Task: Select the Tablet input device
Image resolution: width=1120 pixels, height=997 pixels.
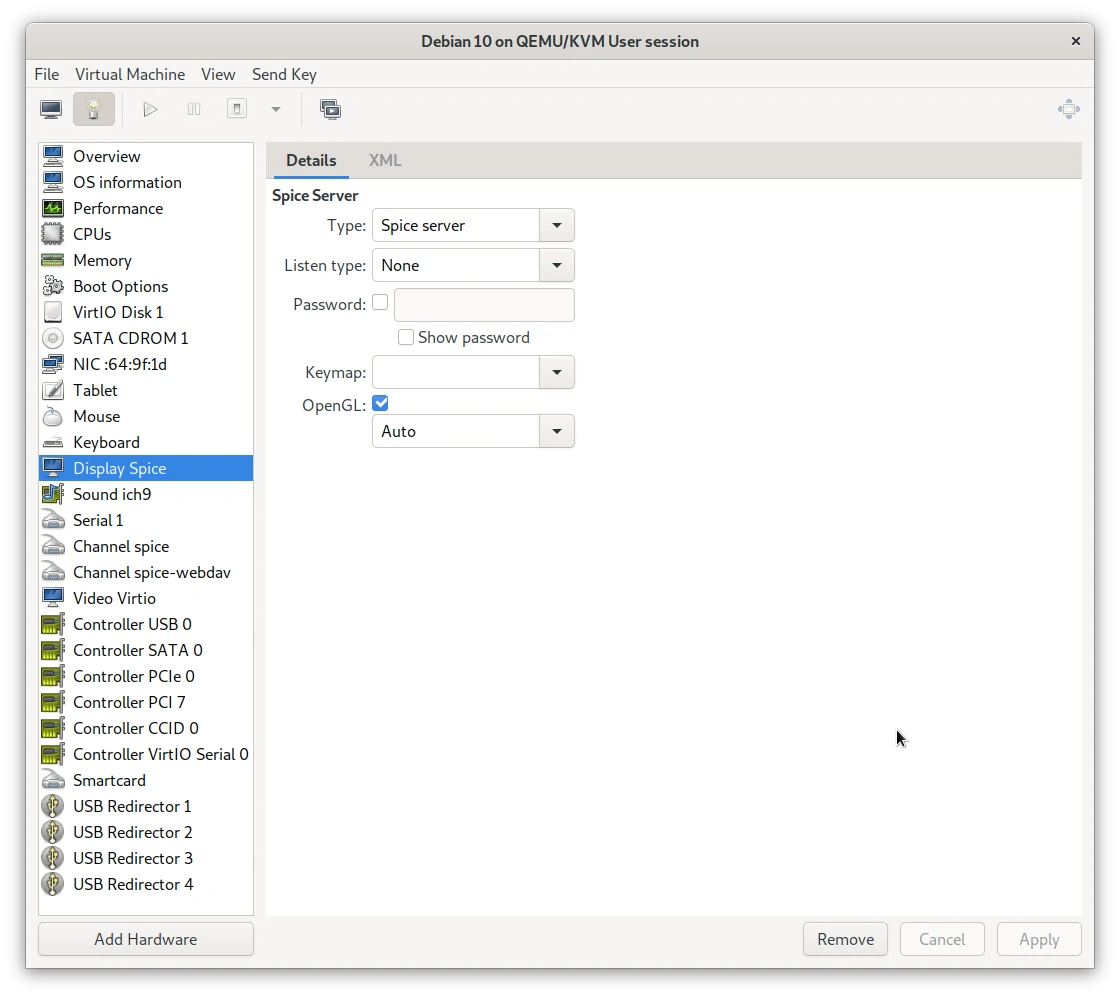Action: tap(146, 391)
